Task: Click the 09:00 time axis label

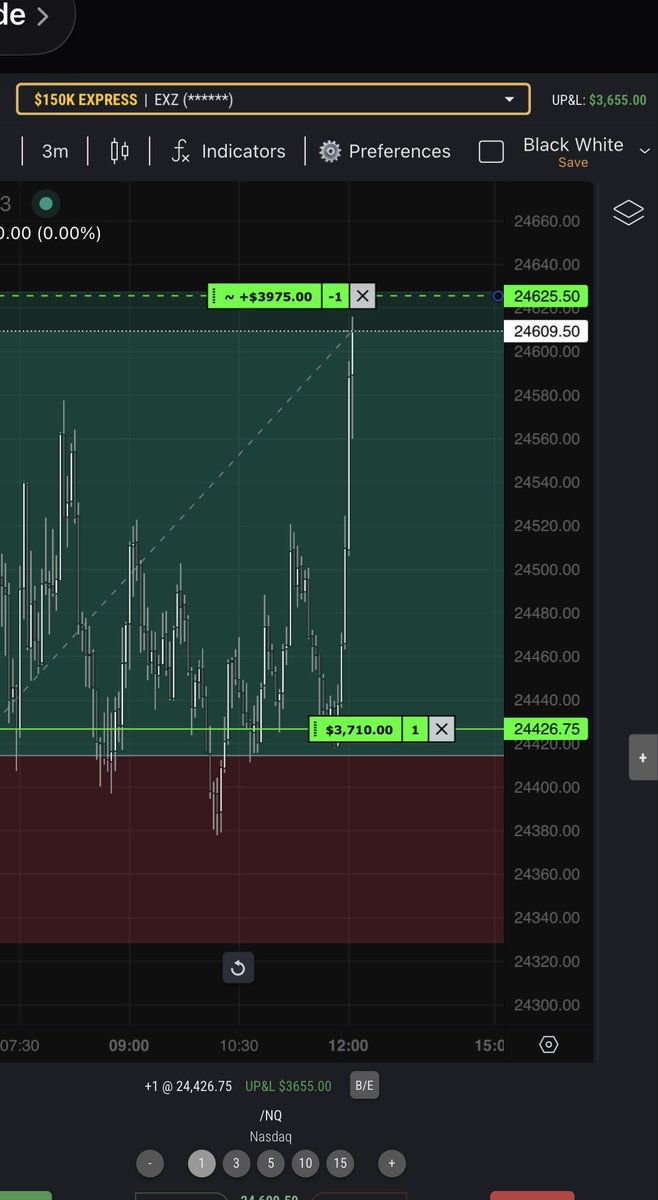Action: (x=129, y=1045)
